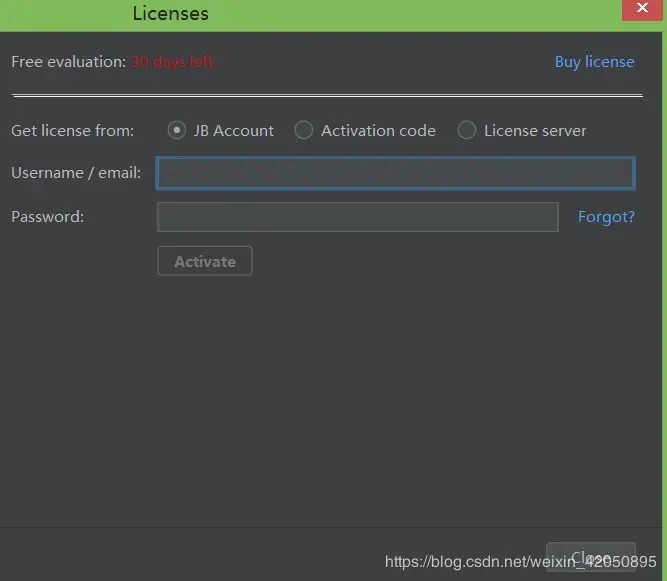Viewport: 667px width, 581px height.
Task: Open the Forgot? password link
Action: pos(606,217)
